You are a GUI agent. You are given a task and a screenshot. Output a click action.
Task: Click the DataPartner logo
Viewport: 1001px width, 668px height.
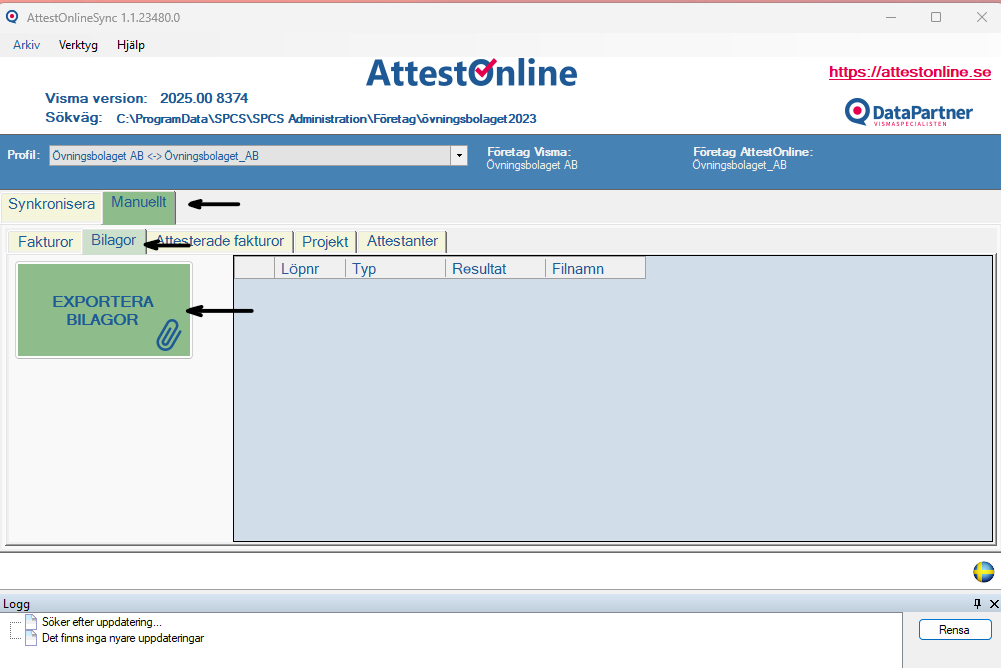coord(908,112)
